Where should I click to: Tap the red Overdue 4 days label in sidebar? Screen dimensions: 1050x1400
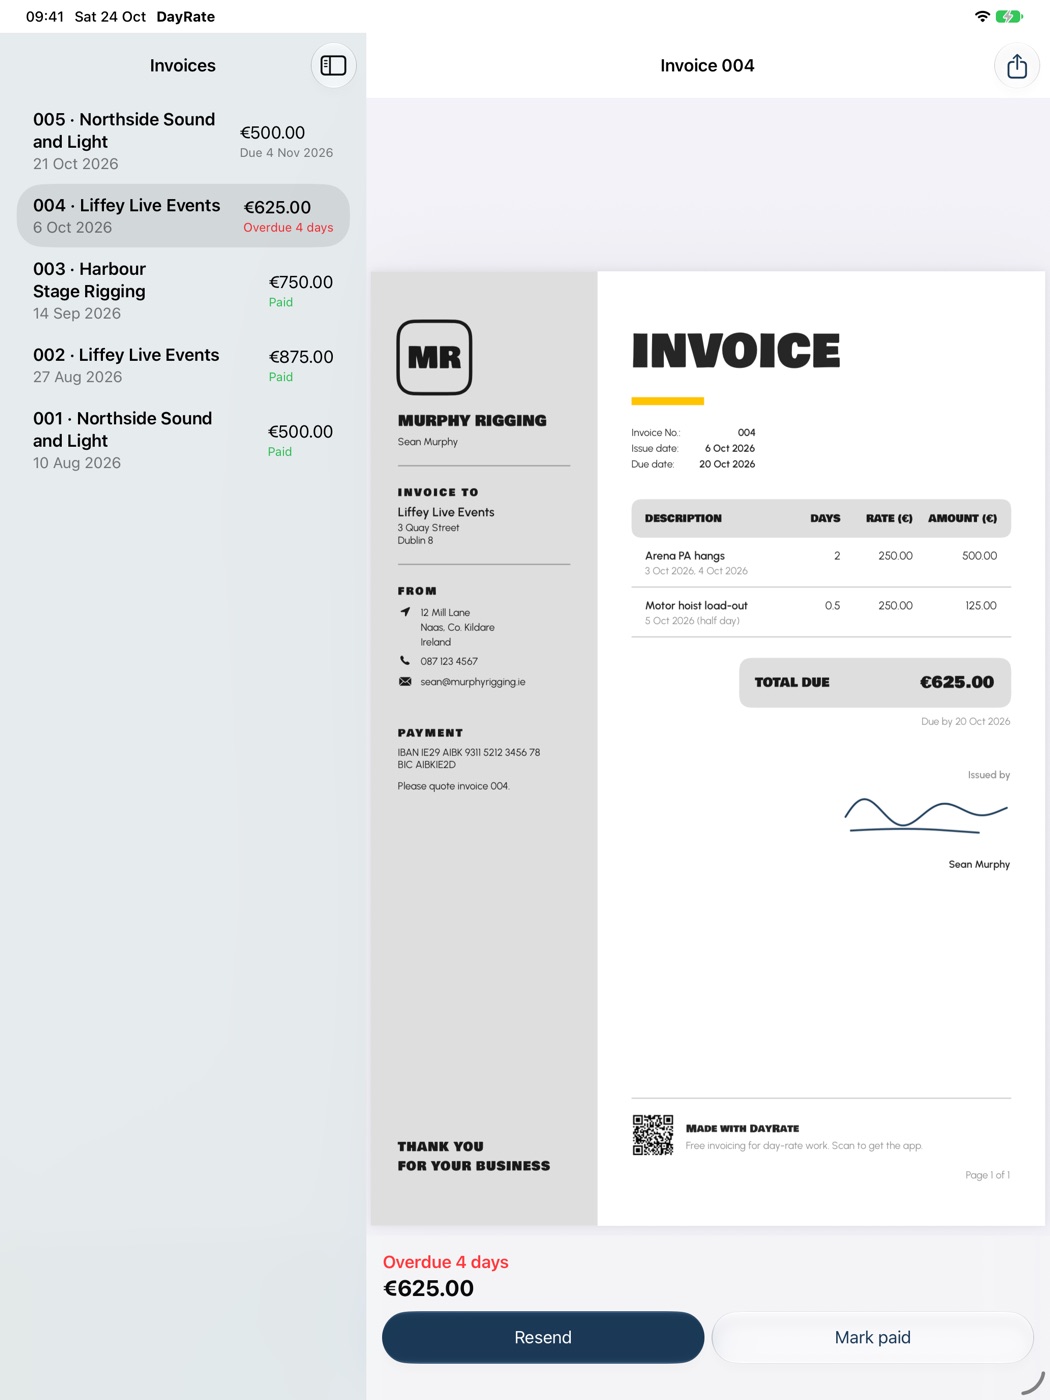pyautogui.click(x=288, y=228)
